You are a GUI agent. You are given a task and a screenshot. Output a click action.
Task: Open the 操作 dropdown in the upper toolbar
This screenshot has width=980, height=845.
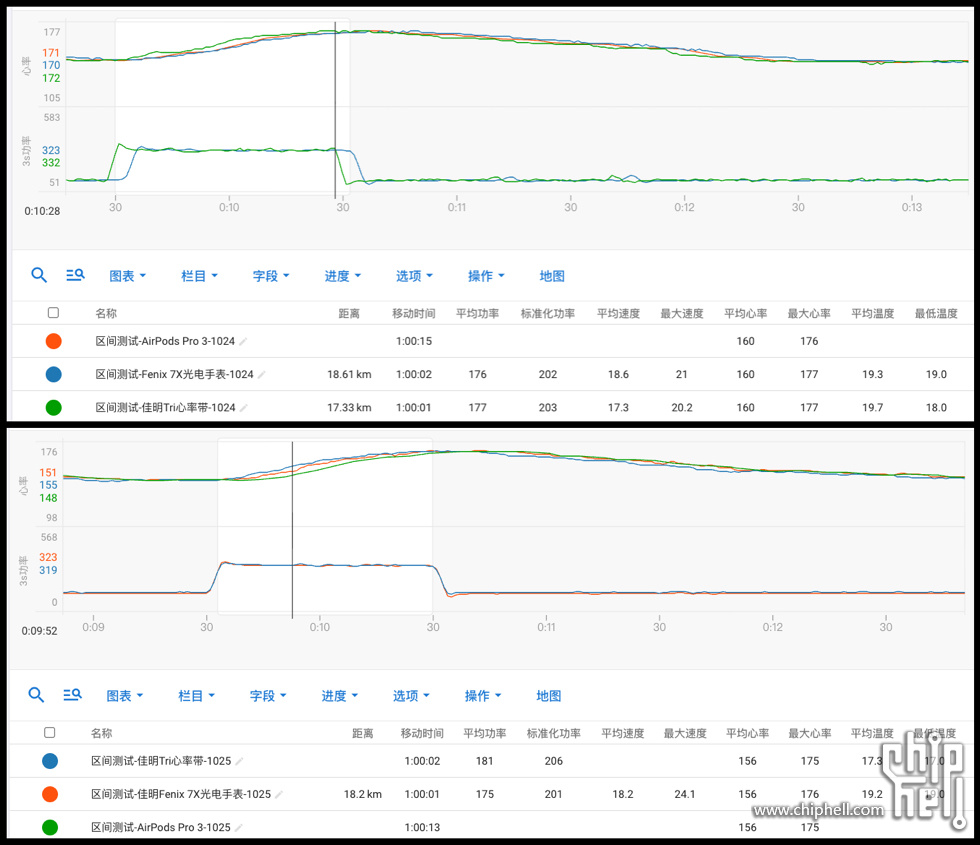coord(486,276)
